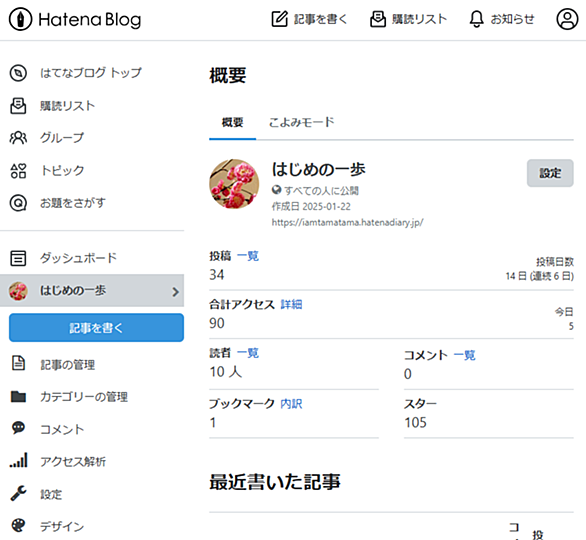Click the globe icon beside すべての人に公開
Viewport: 586px width, 540px height.
tap(277, 190)
